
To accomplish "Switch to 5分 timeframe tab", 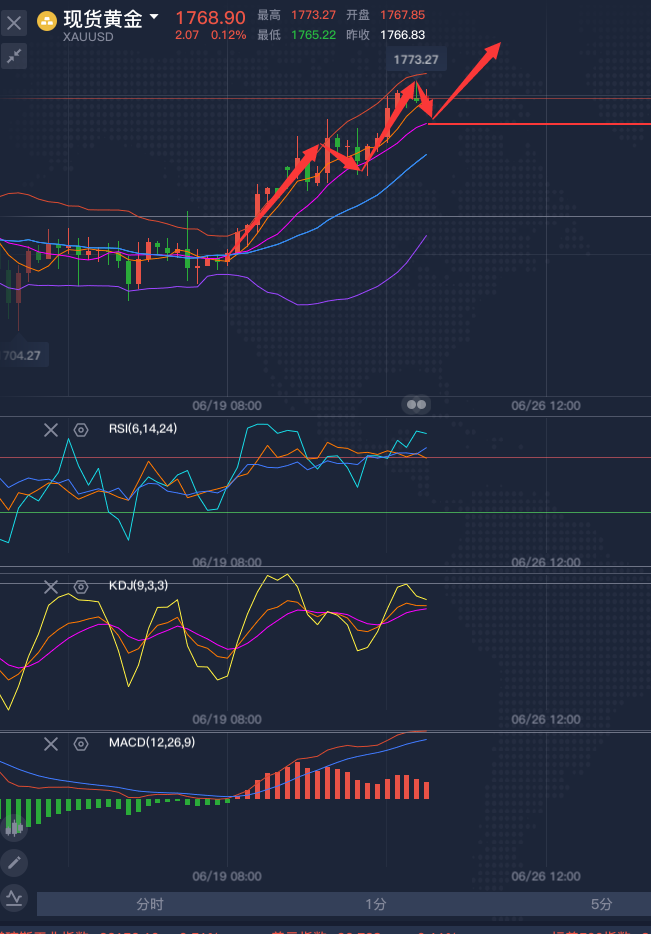I will tap(601, 904).
